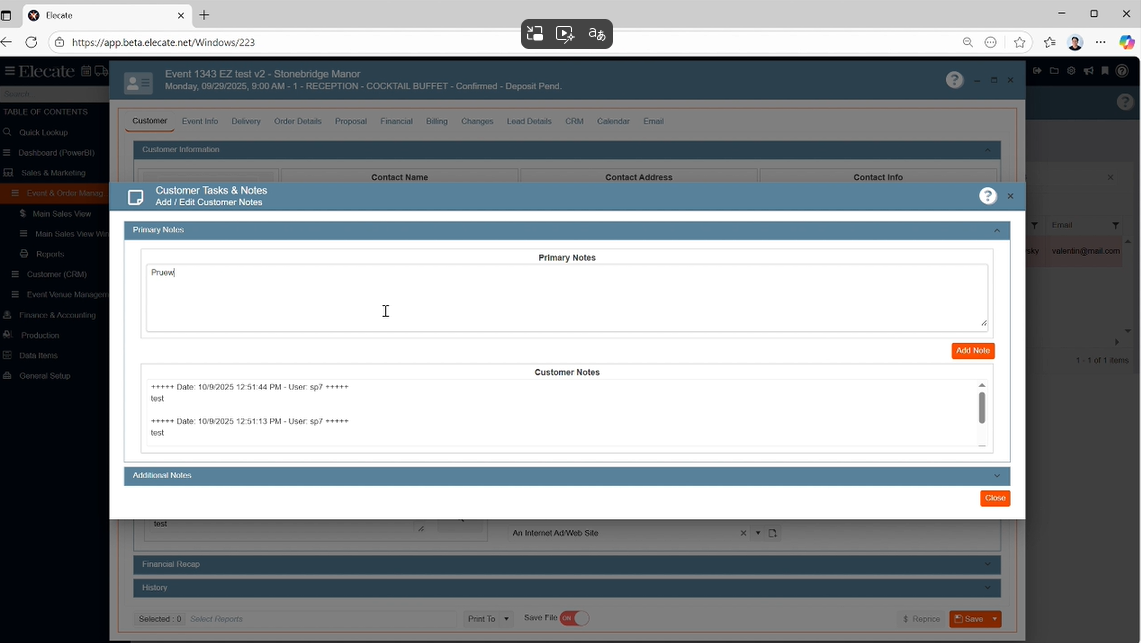
Task: Click the delivery truck icon in top bar
Action: 101,71
